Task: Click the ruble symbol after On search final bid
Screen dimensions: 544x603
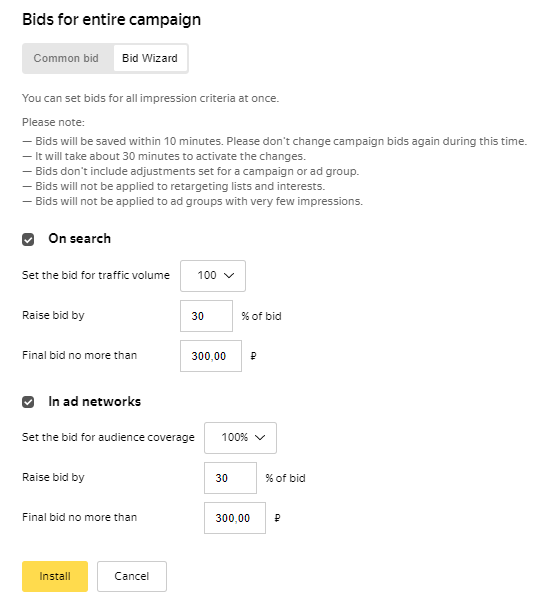Action: (x=253, y=356)
